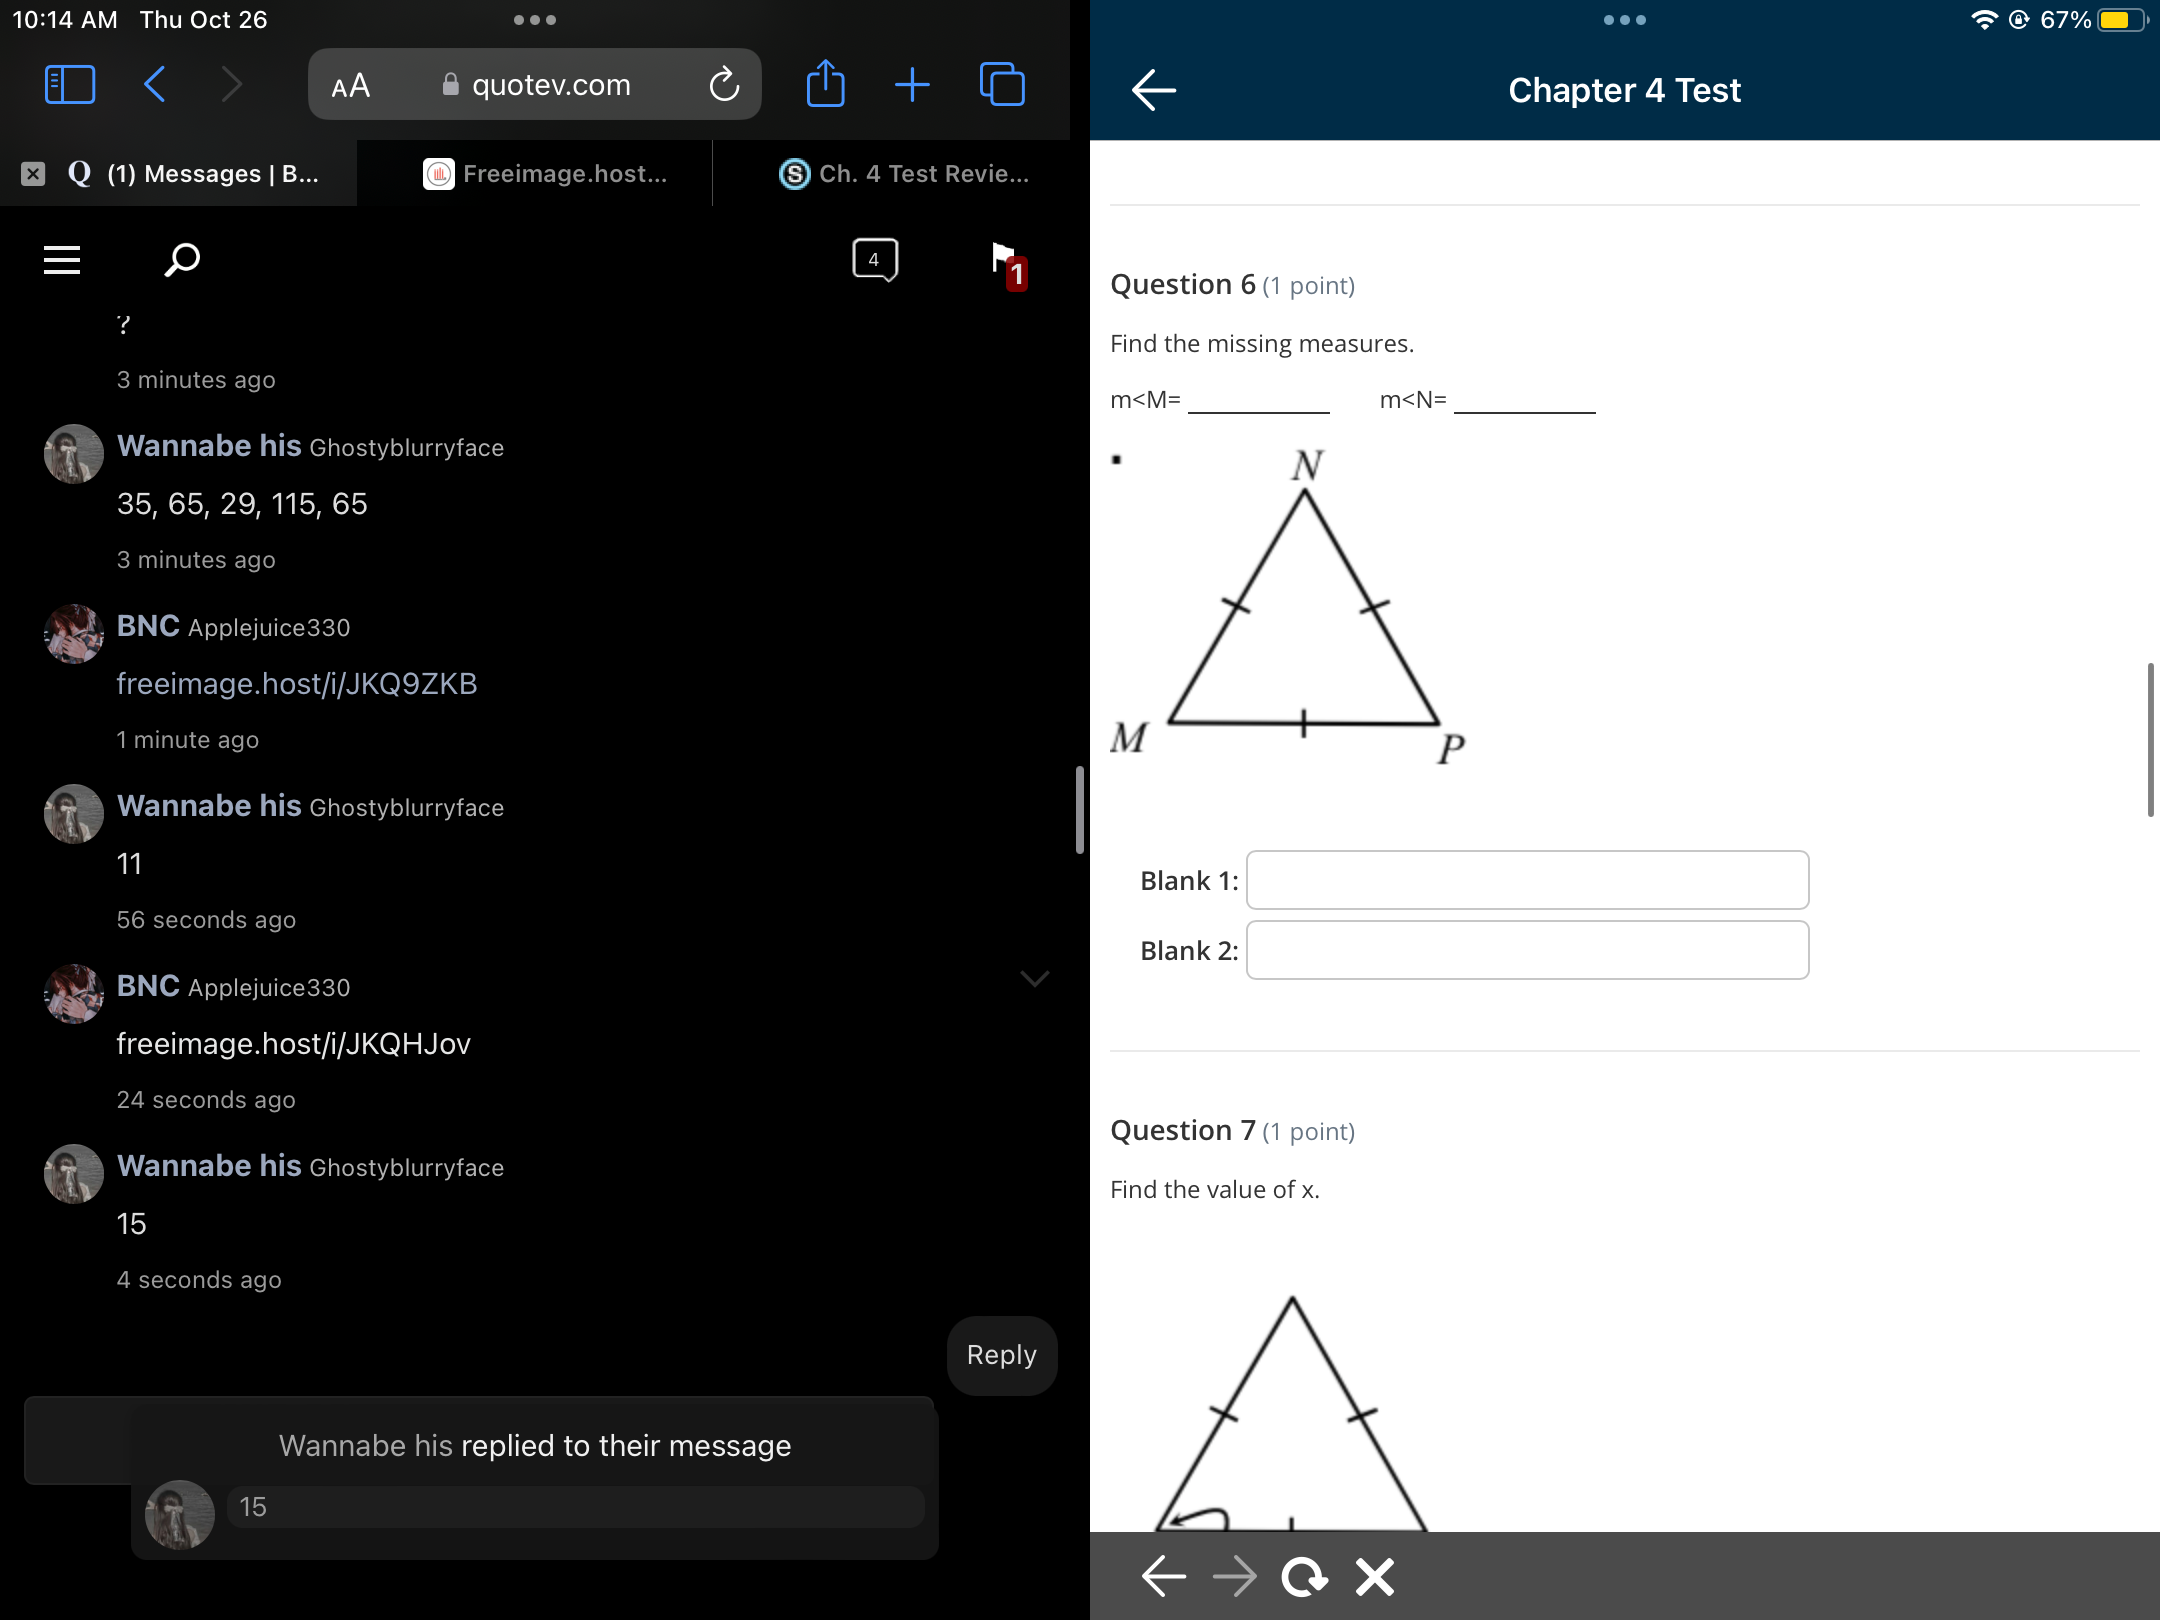Open the freeimage.host/i/JKQ9ZKB link

(x=297, y=684)
